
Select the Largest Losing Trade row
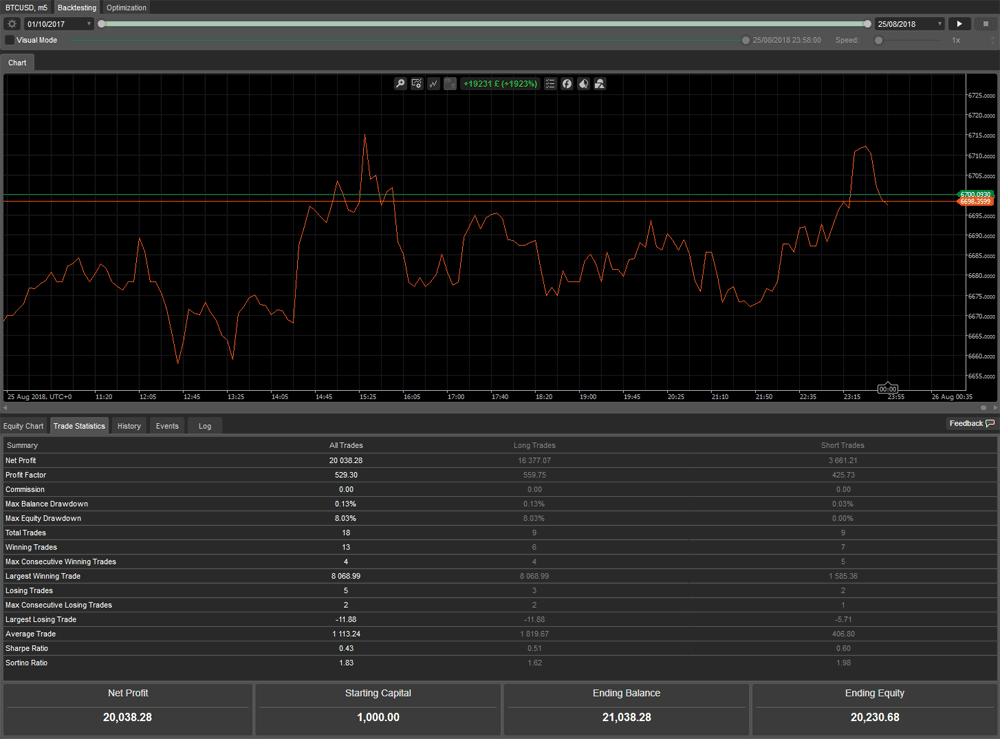click(500, 620)
